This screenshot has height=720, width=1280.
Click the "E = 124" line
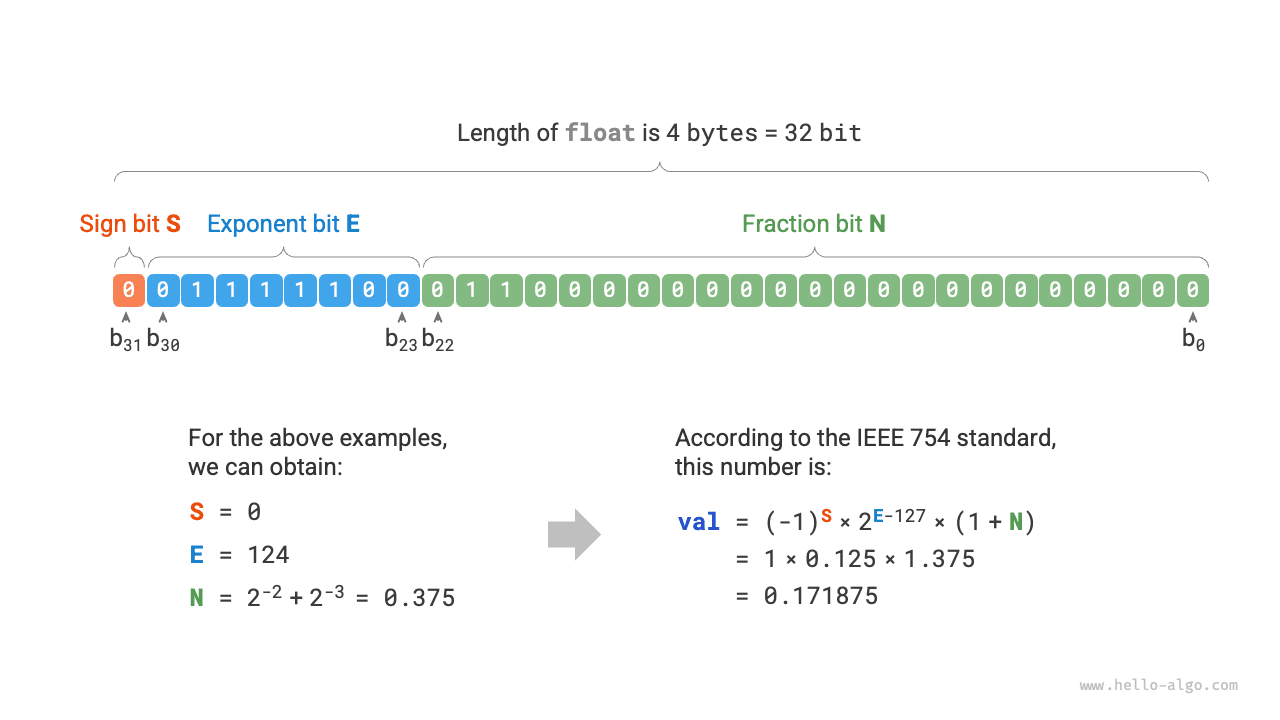[x=239, y=555]
